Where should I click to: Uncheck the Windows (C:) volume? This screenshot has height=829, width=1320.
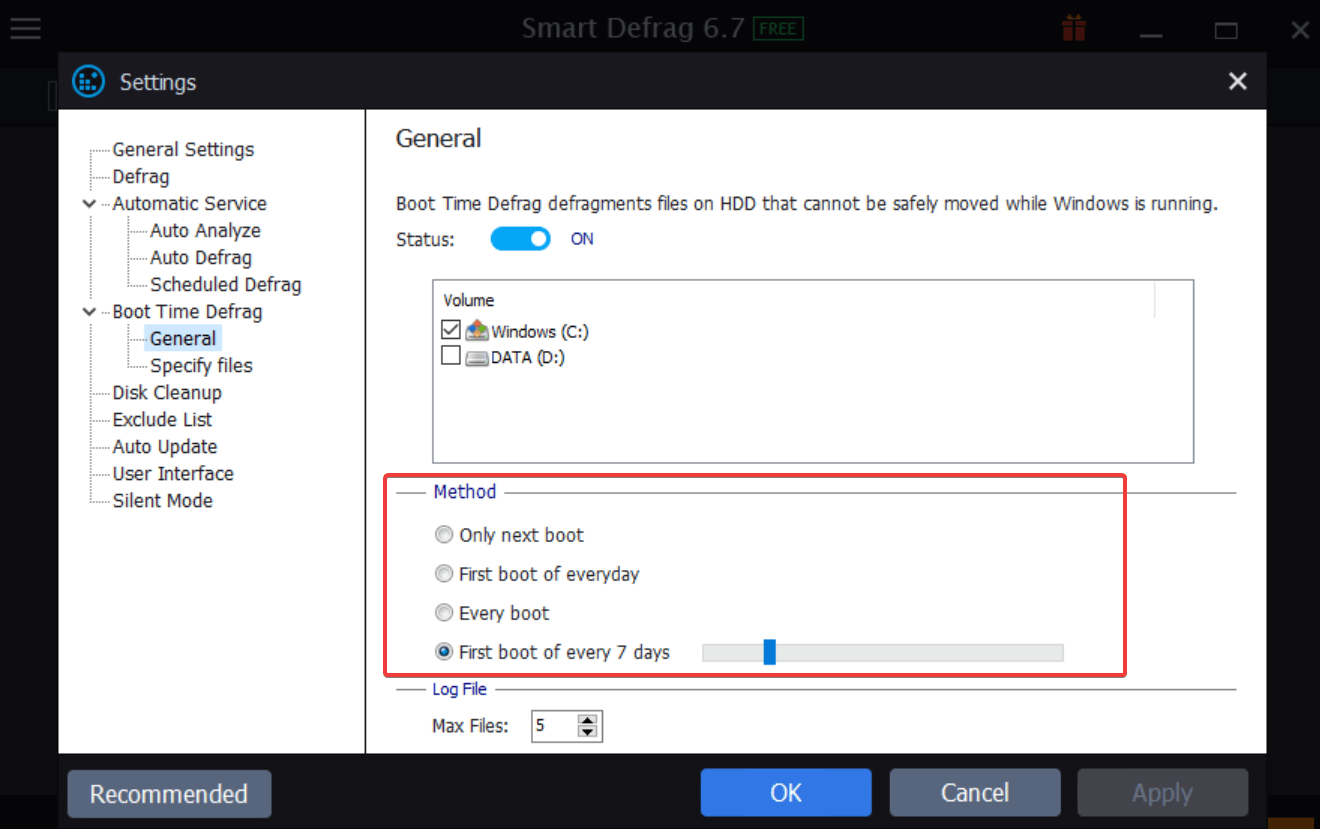point(450,330)
